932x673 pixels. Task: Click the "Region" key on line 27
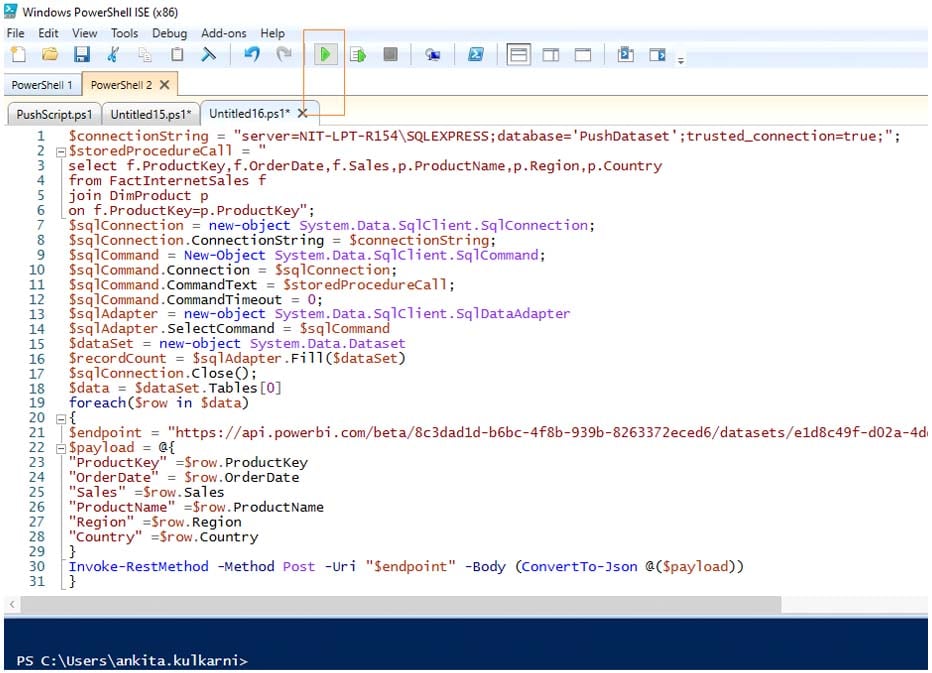101,522
